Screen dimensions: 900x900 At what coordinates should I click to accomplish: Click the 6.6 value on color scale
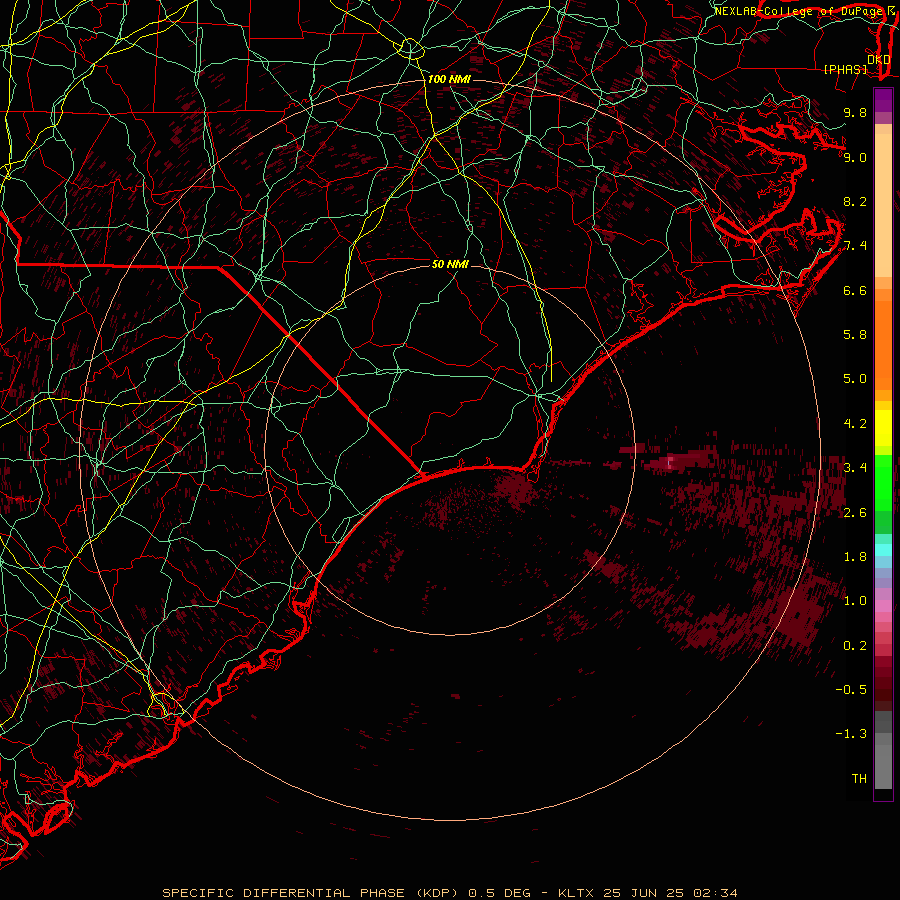click(855, 290)
